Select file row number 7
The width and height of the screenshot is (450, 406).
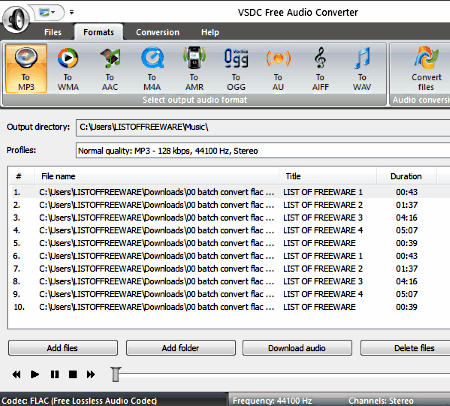coord(231,269)
